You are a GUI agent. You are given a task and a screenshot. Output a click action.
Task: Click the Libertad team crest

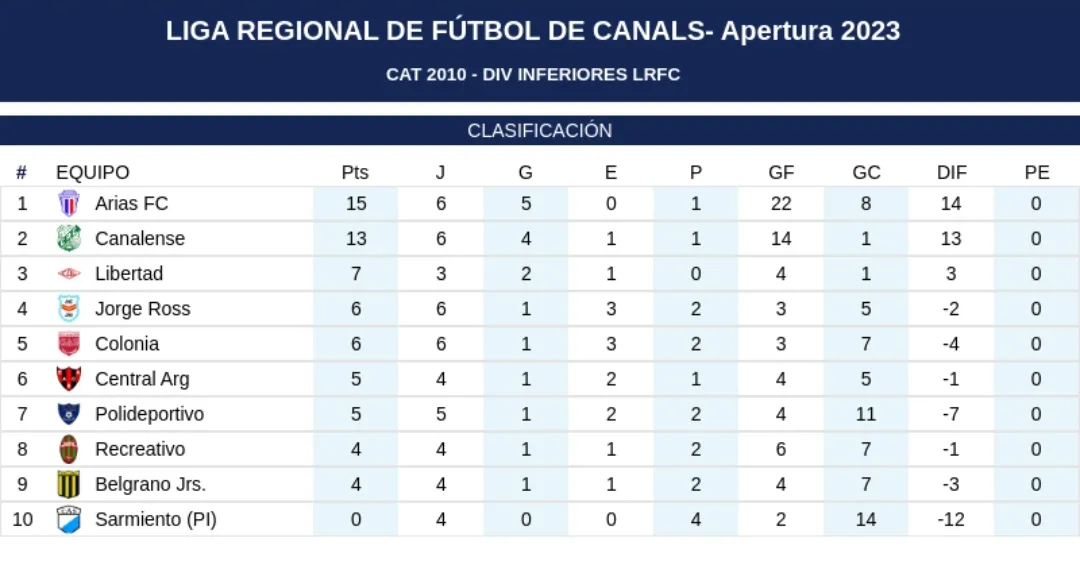(x=68, y=273)
